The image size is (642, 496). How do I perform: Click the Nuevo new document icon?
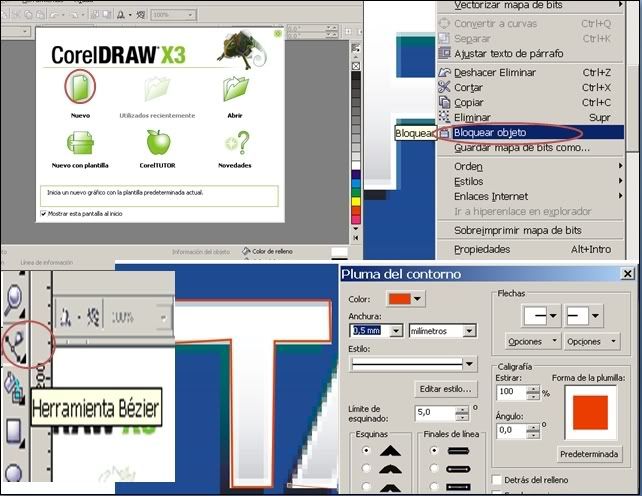(x=80, y=87)
